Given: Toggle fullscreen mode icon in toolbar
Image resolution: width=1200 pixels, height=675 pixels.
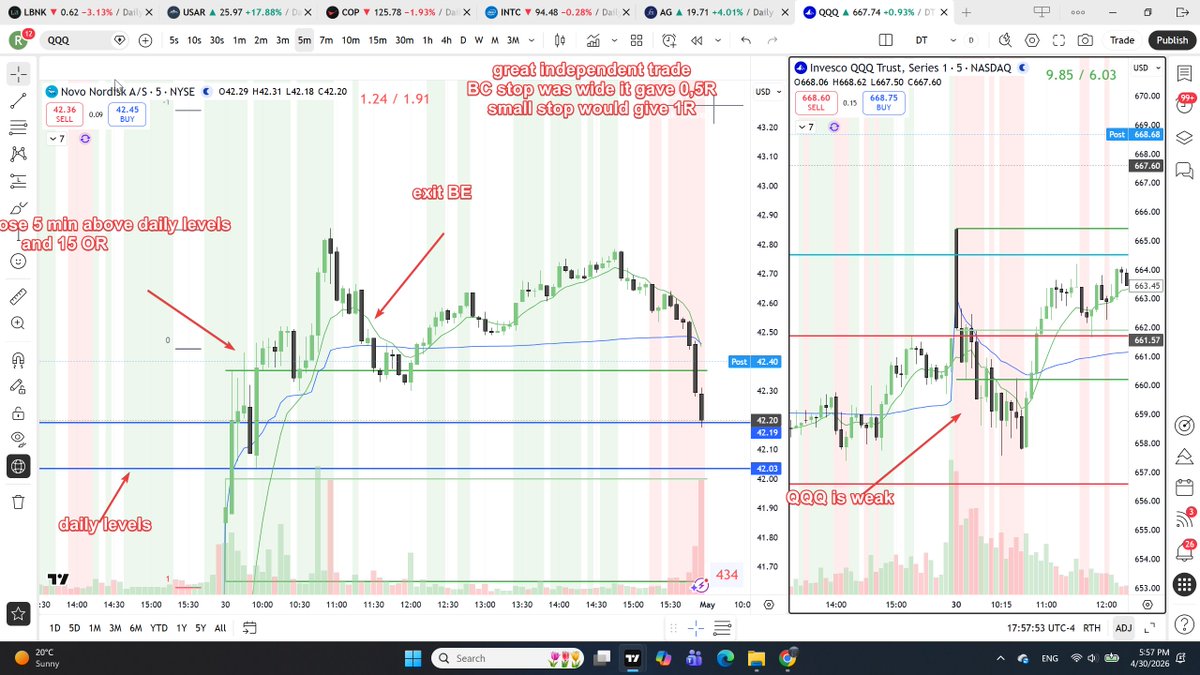Looking at the screenshot, I should (x=1058, y=41).
